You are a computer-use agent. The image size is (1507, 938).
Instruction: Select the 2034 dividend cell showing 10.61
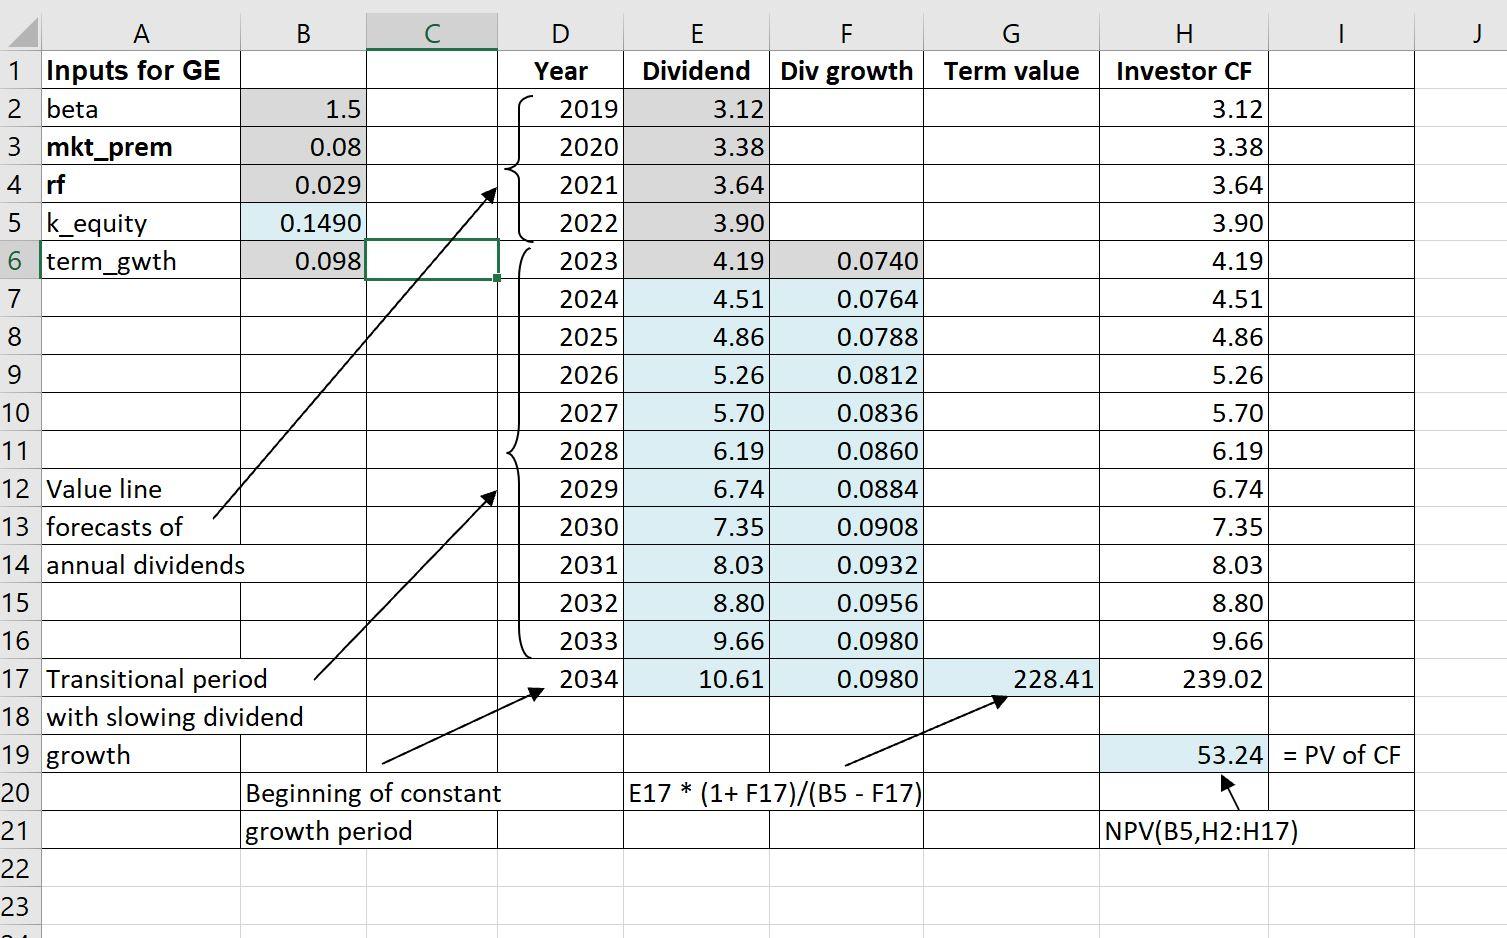click(696, 678)
